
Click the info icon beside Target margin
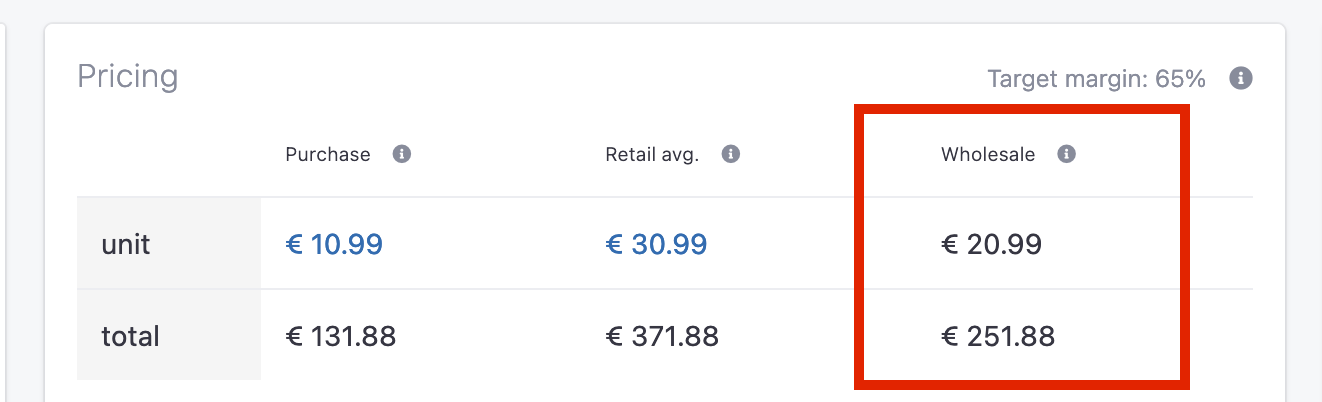pyautogui.click(x=1241, y=78)
